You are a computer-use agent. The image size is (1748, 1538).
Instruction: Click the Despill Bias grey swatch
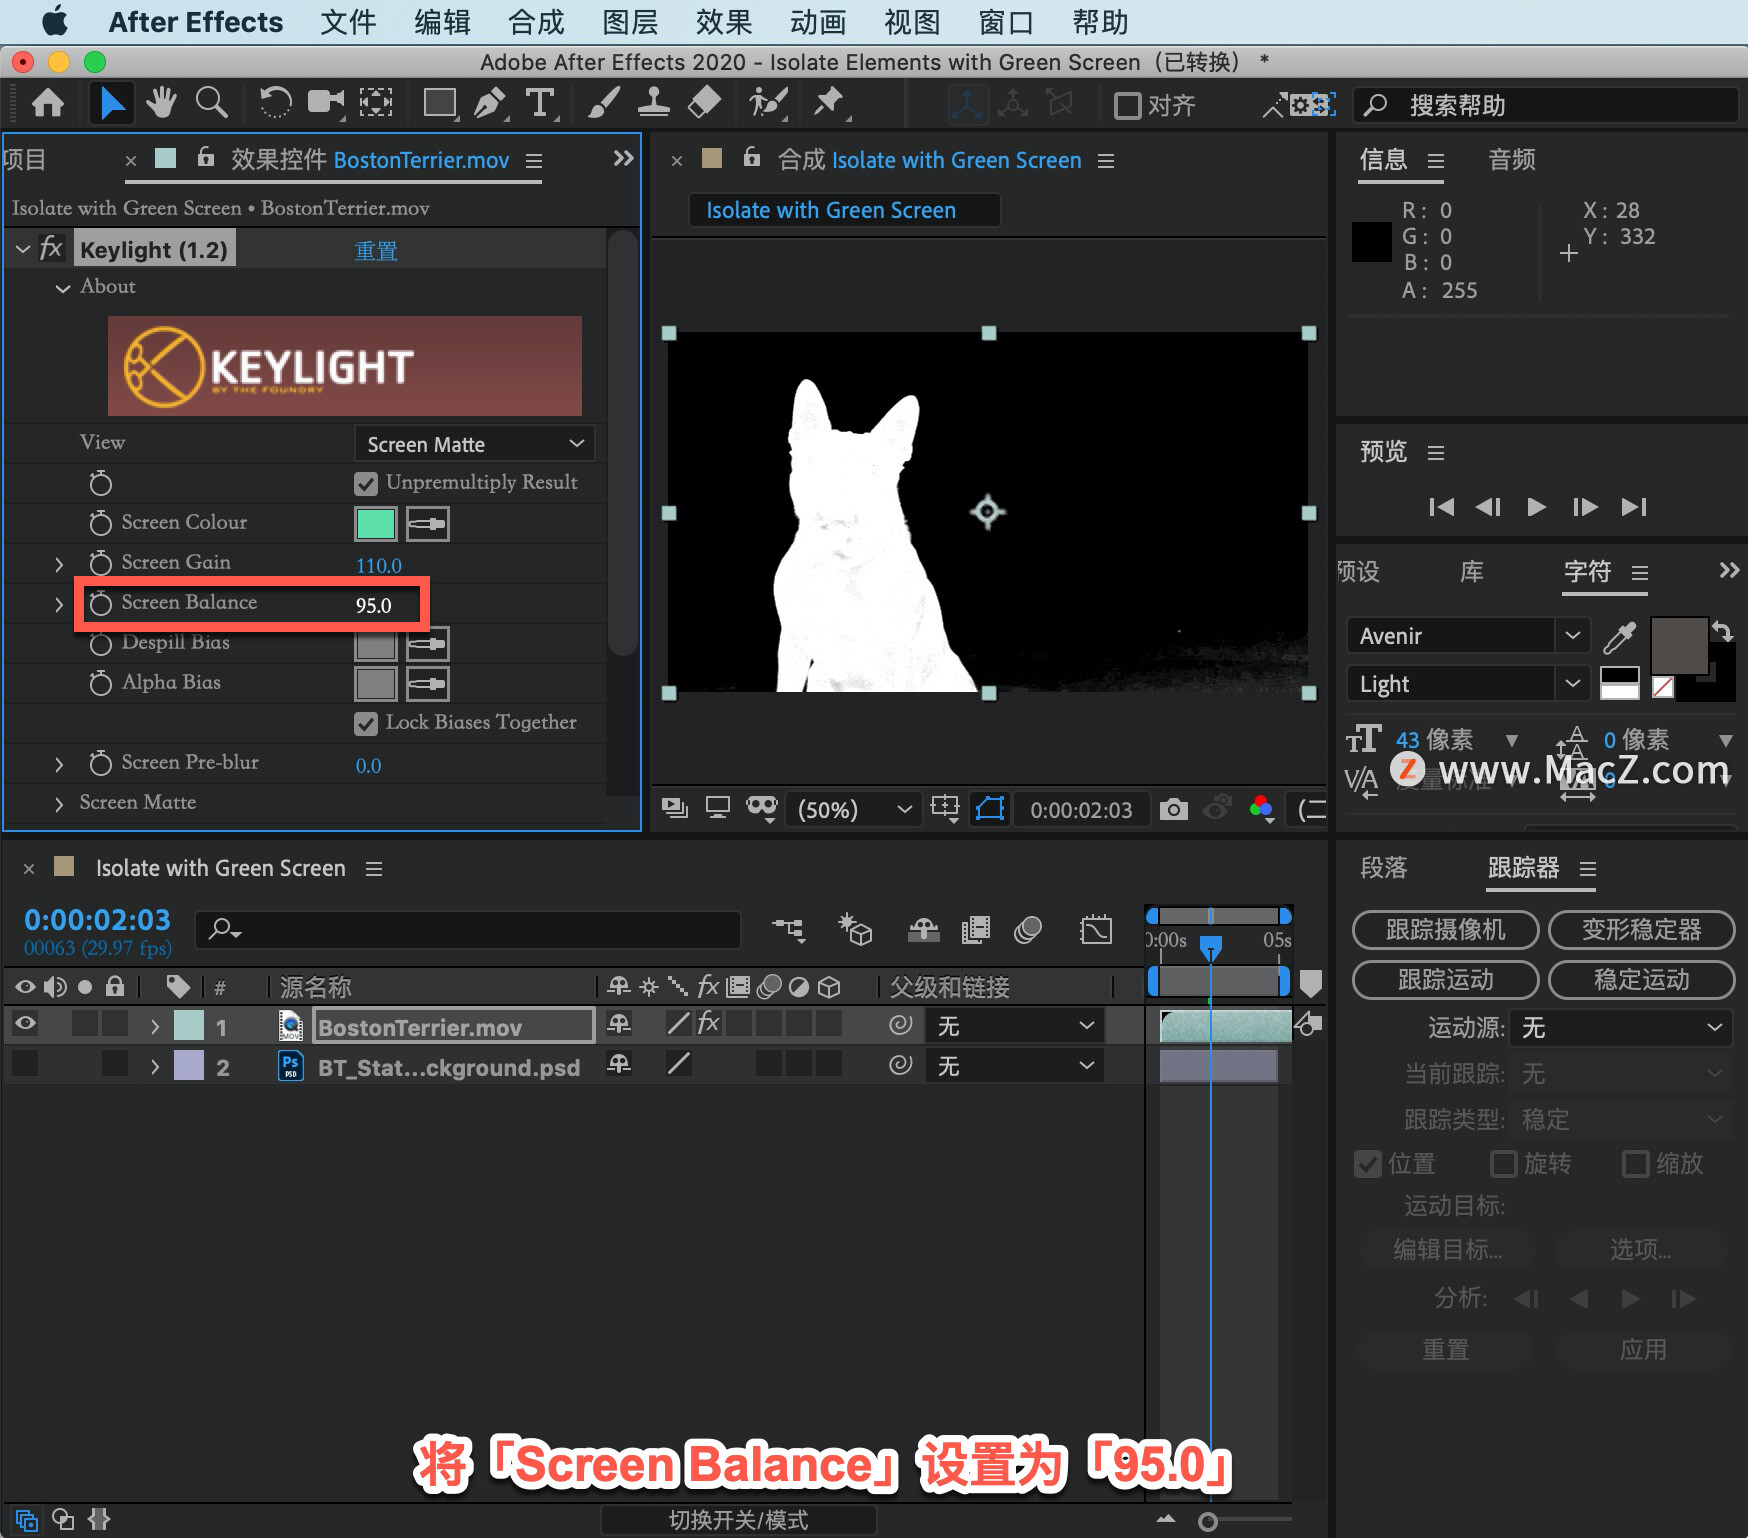[x=376, y=643]
